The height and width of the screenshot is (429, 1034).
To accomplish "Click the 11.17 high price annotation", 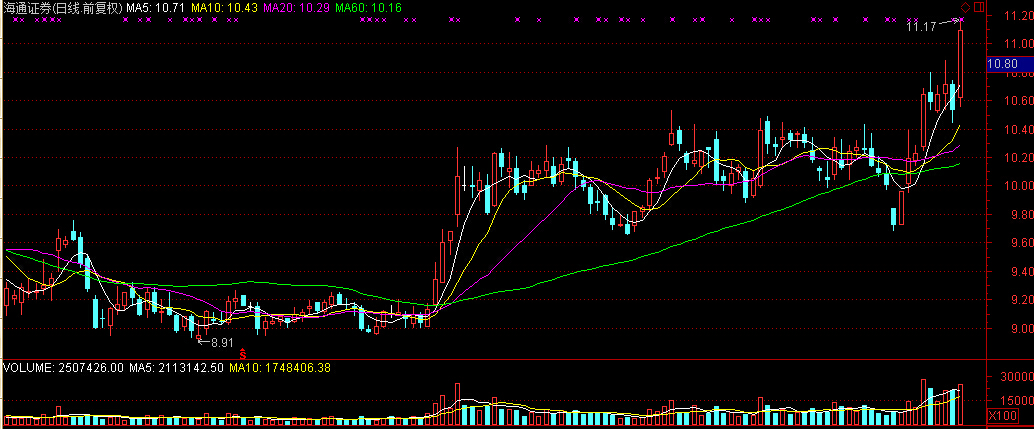I will (921, 27).
